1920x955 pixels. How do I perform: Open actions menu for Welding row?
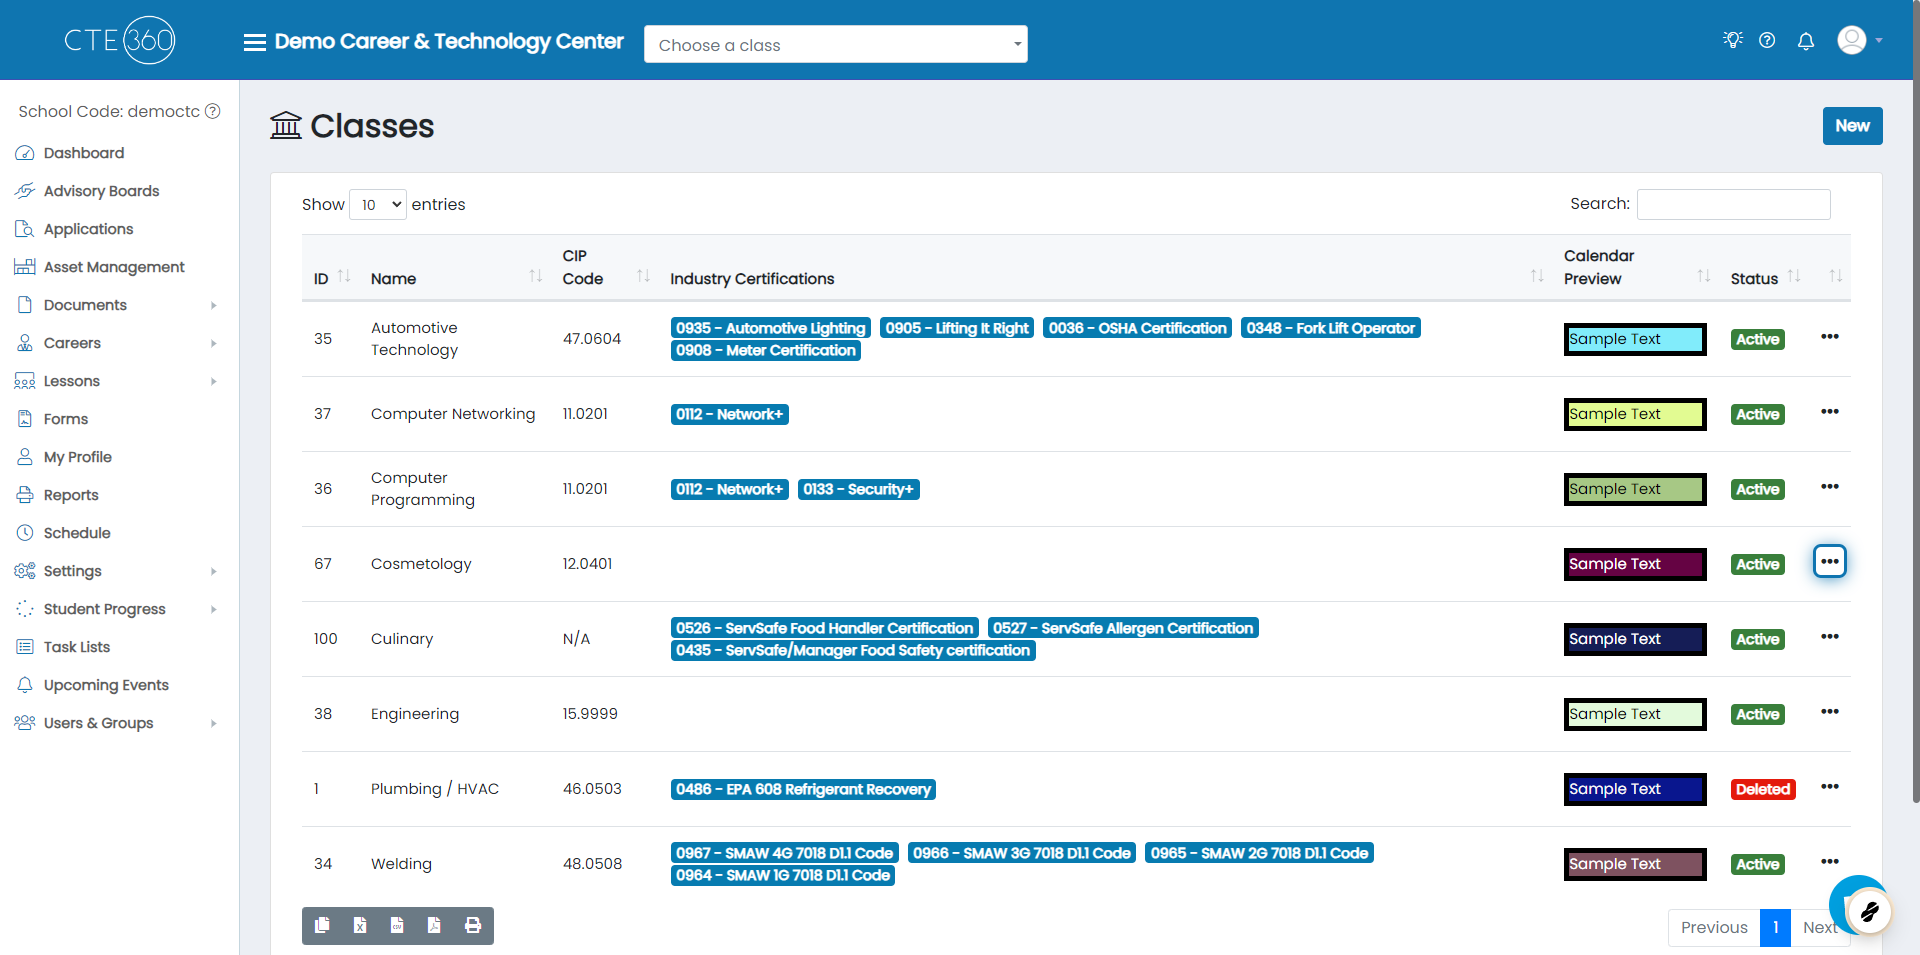1830,862
